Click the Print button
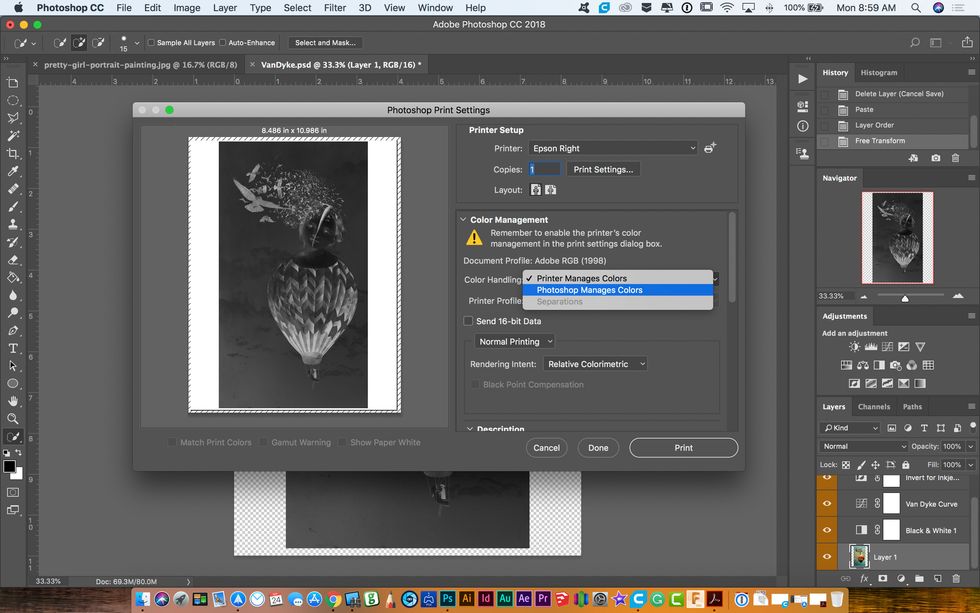Viewport: 980px width, 613px height. click(x=683, y=447)
